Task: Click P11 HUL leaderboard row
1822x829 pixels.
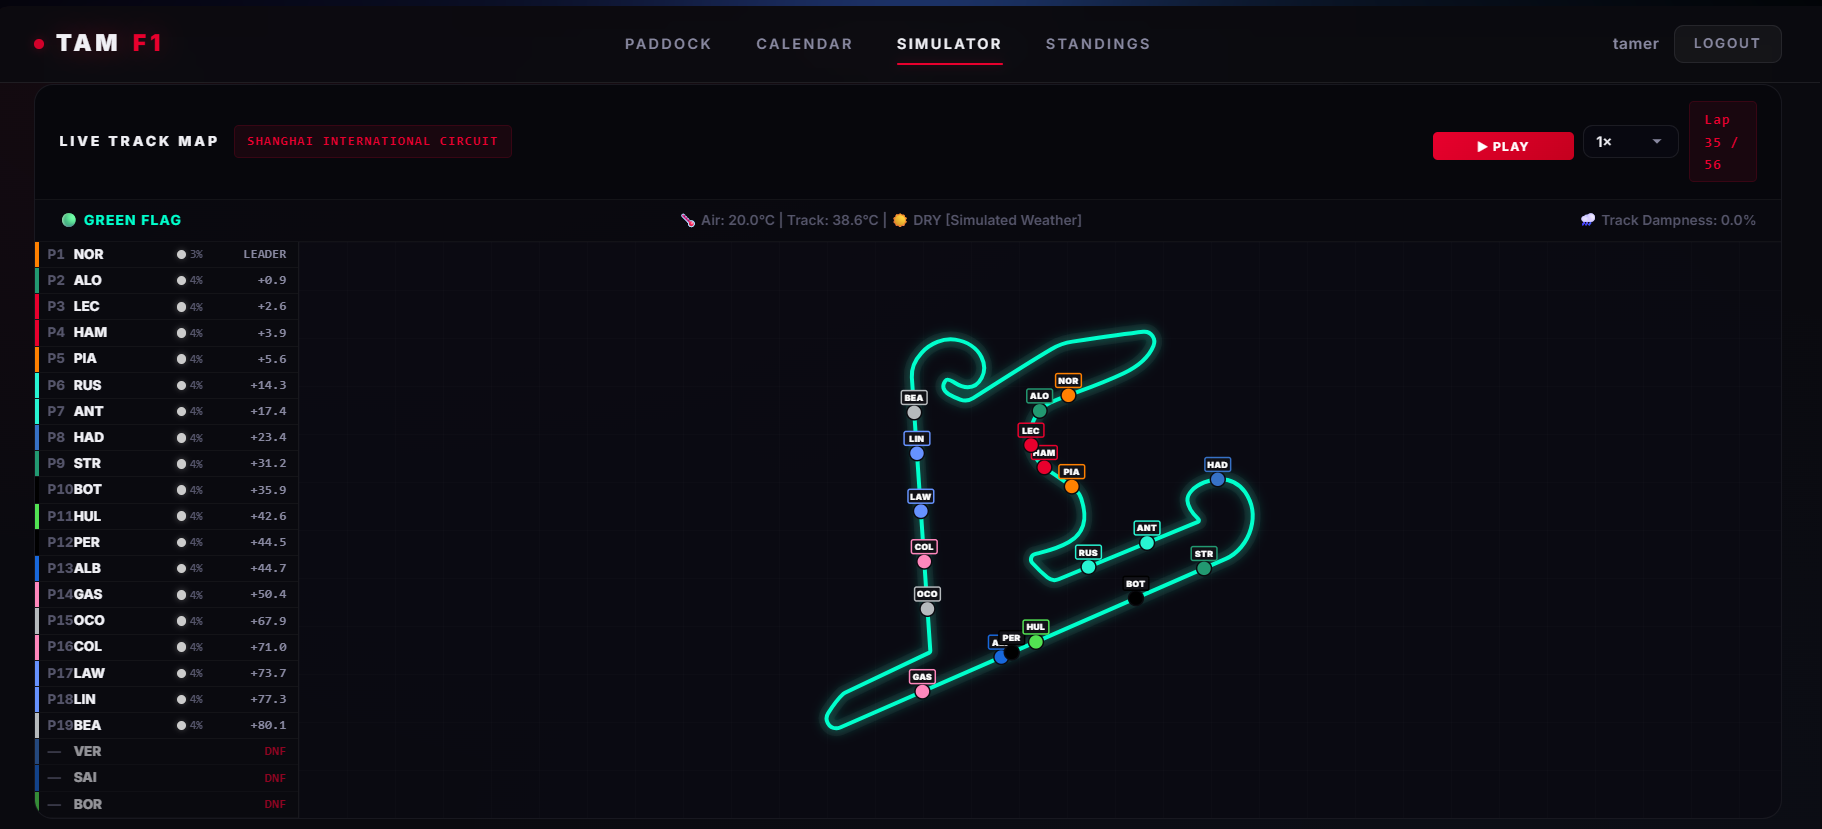Action: (167, 516)
